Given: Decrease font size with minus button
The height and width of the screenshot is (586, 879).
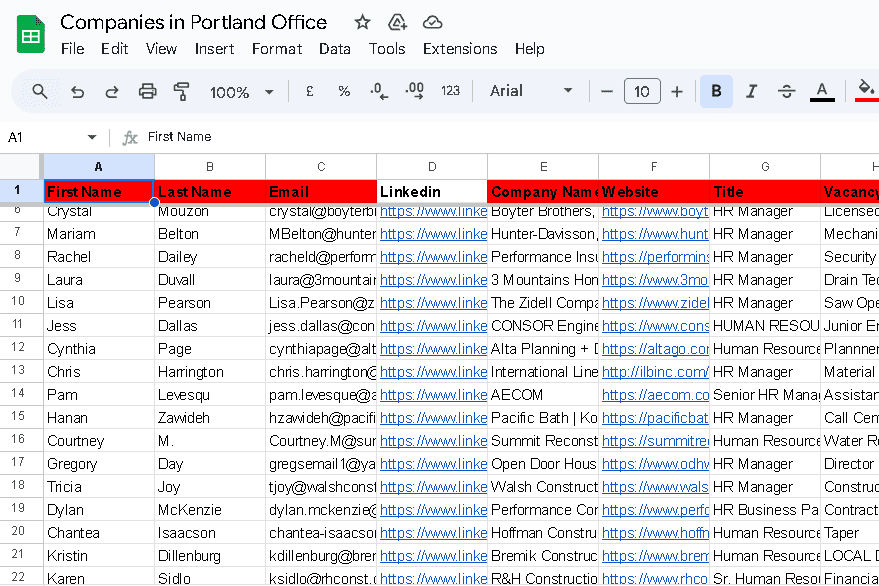Looking at the screenshot, I should 607,91.
